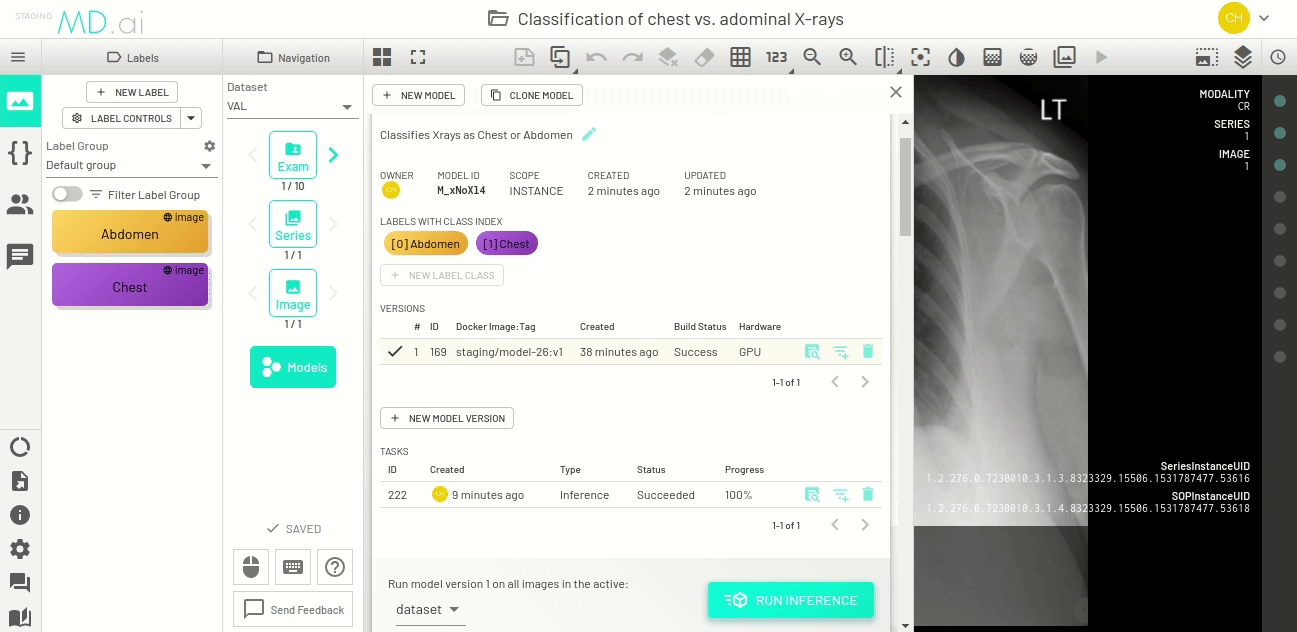Click the NEW MODEL VERSION button

(x=447, y=418)
